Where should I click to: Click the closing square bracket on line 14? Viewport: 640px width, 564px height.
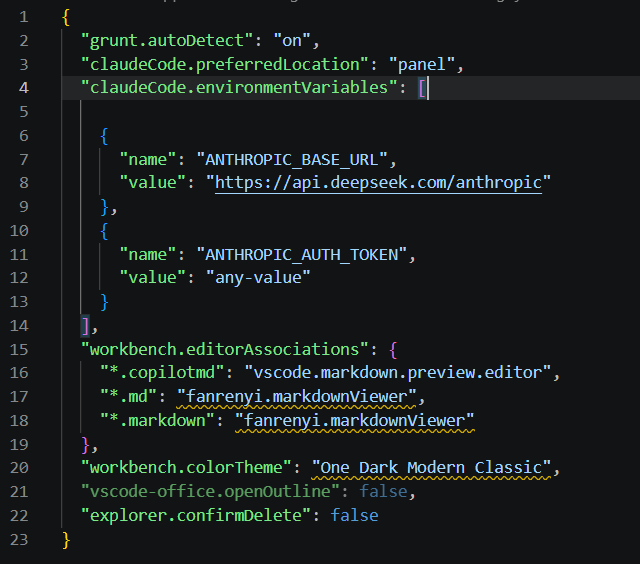[x=85, y=326]
